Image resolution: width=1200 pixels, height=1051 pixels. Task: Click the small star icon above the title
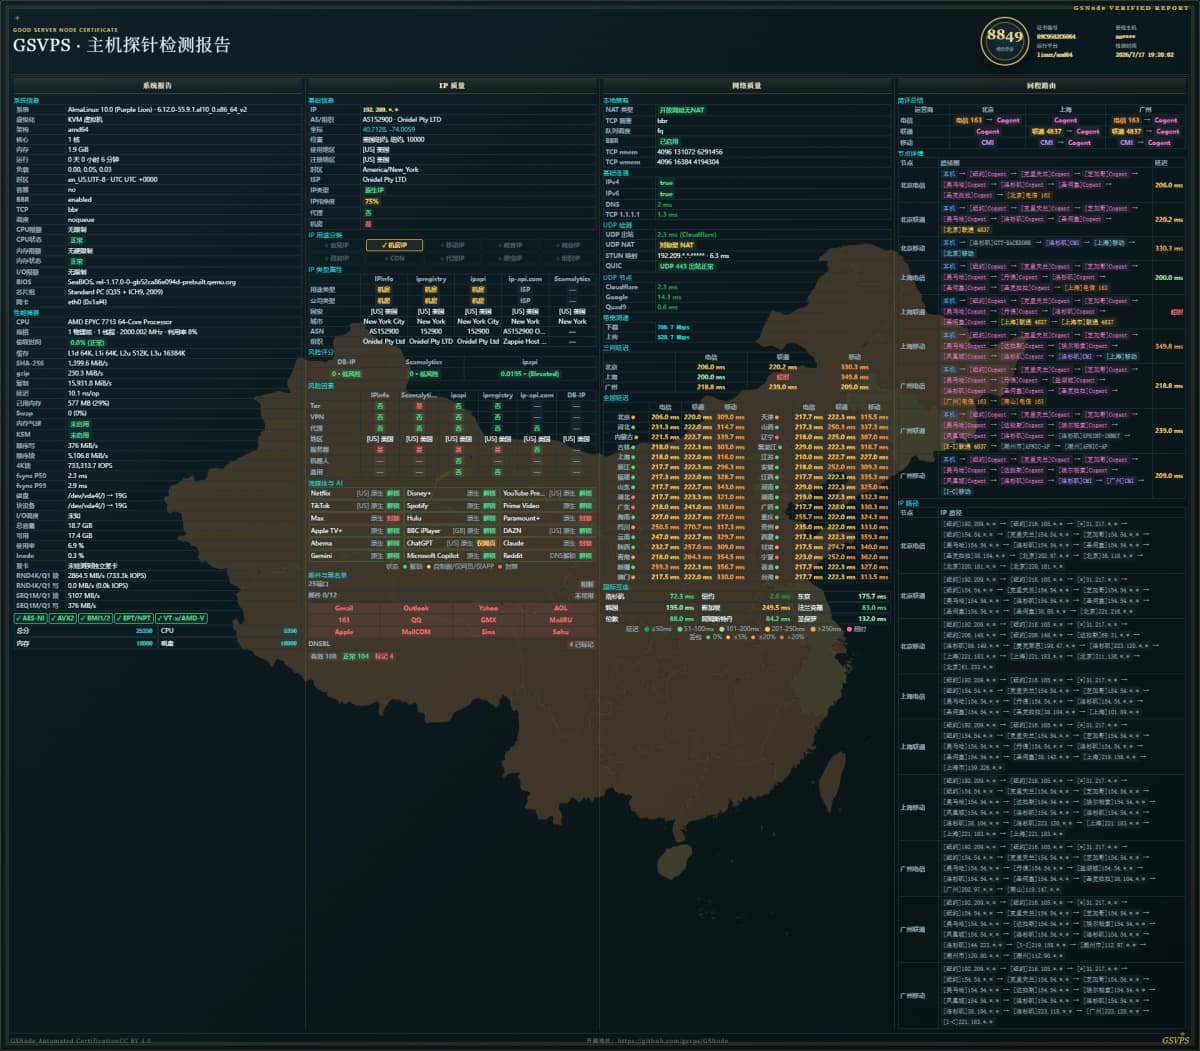[x=16, y=19]
